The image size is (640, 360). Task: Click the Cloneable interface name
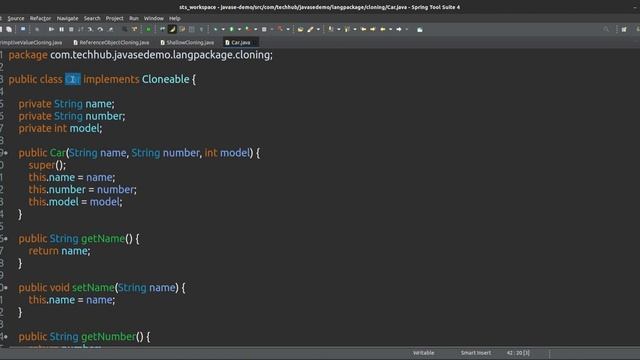click(165, 79)
